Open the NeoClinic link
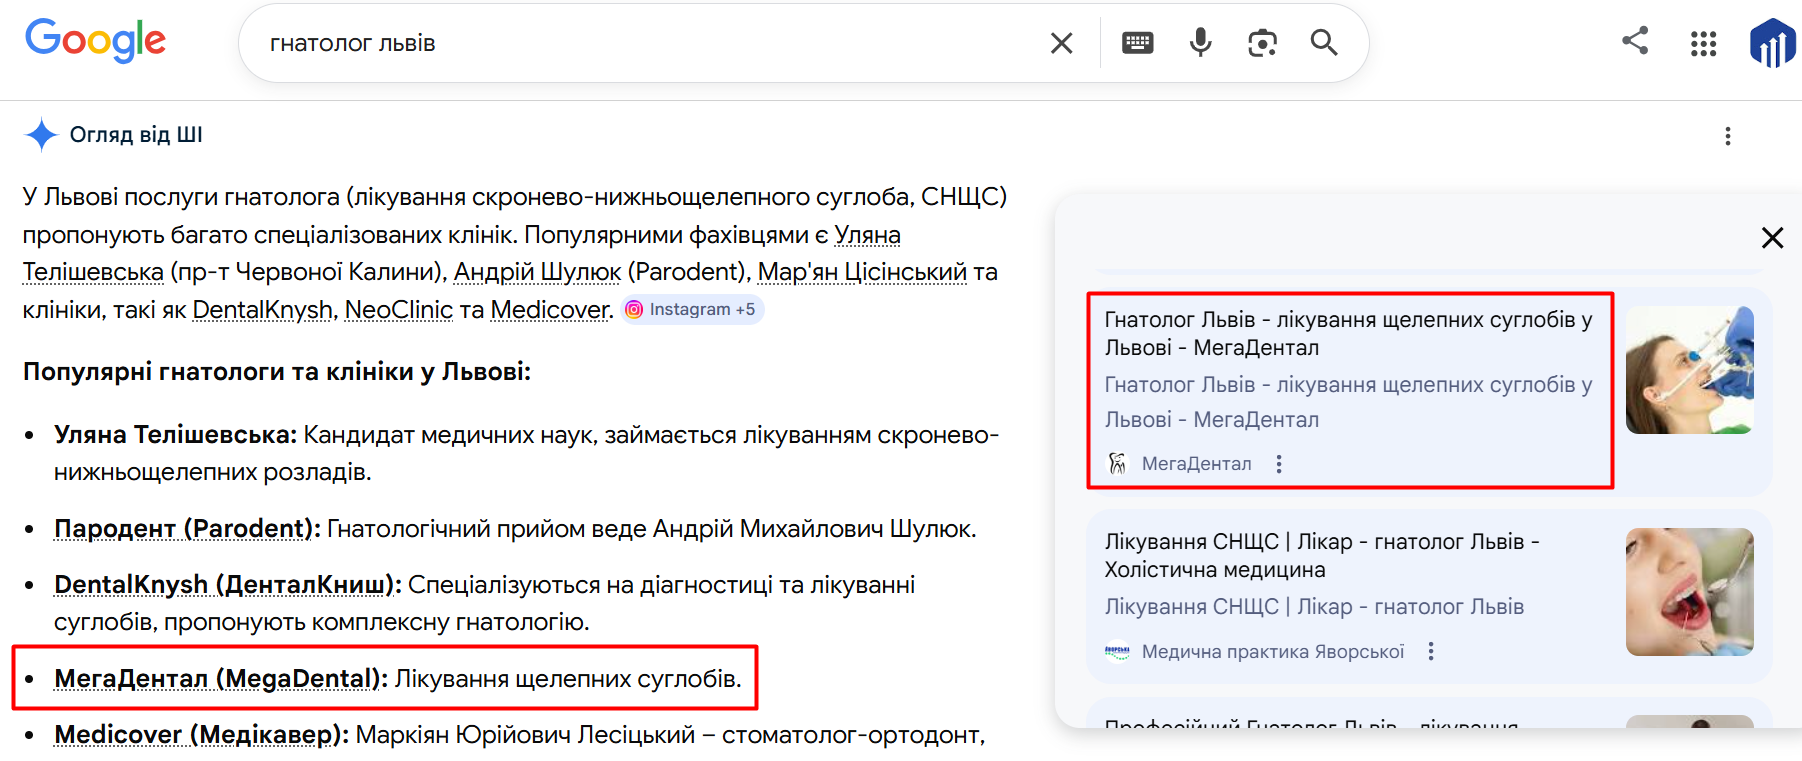The height and width of the screenshot is (761, 1802). pyautogui.click(x=399, y=310)
